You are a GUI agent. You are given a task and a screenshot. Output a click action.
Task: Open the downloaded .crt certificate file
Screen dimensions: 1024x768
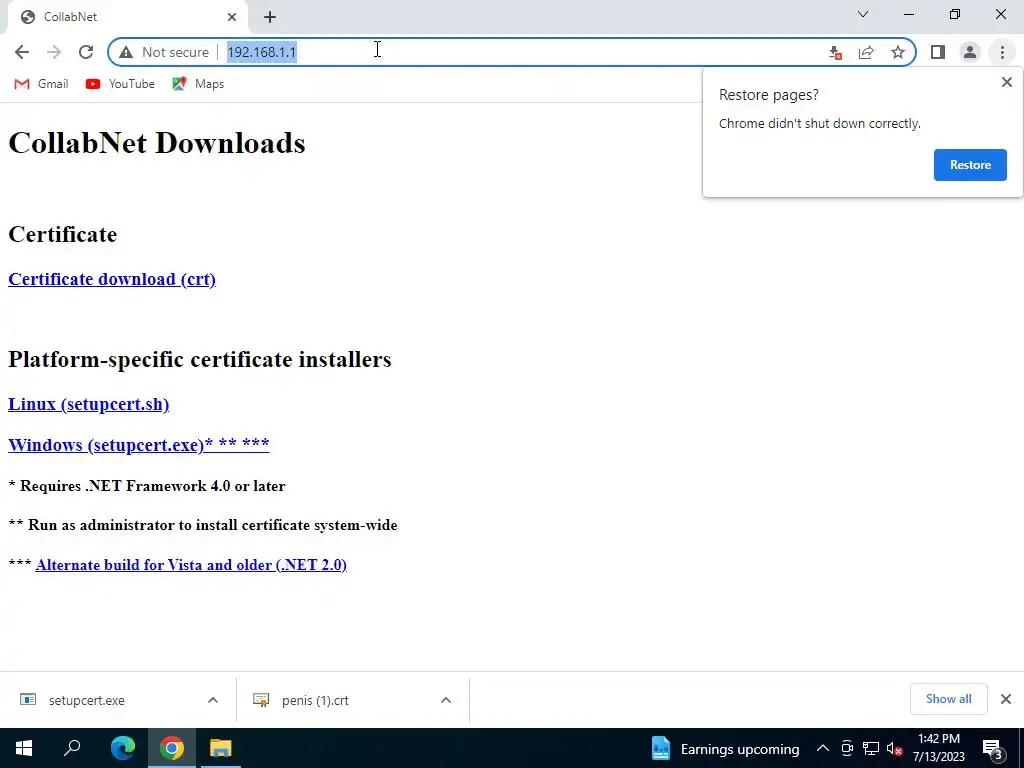315,700
